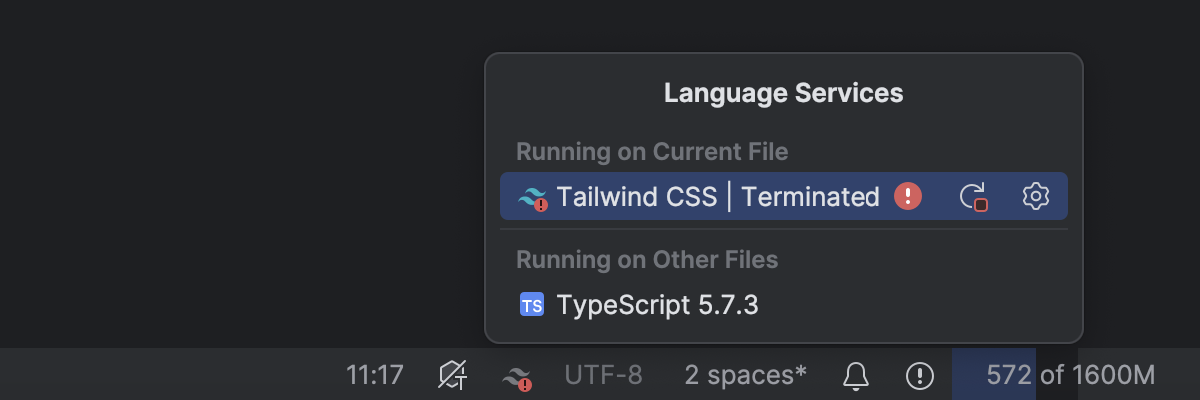Open Tailwind CSS service settings gear
The height and width of the screenshot is (400, 1200).
coord(1035,197)
